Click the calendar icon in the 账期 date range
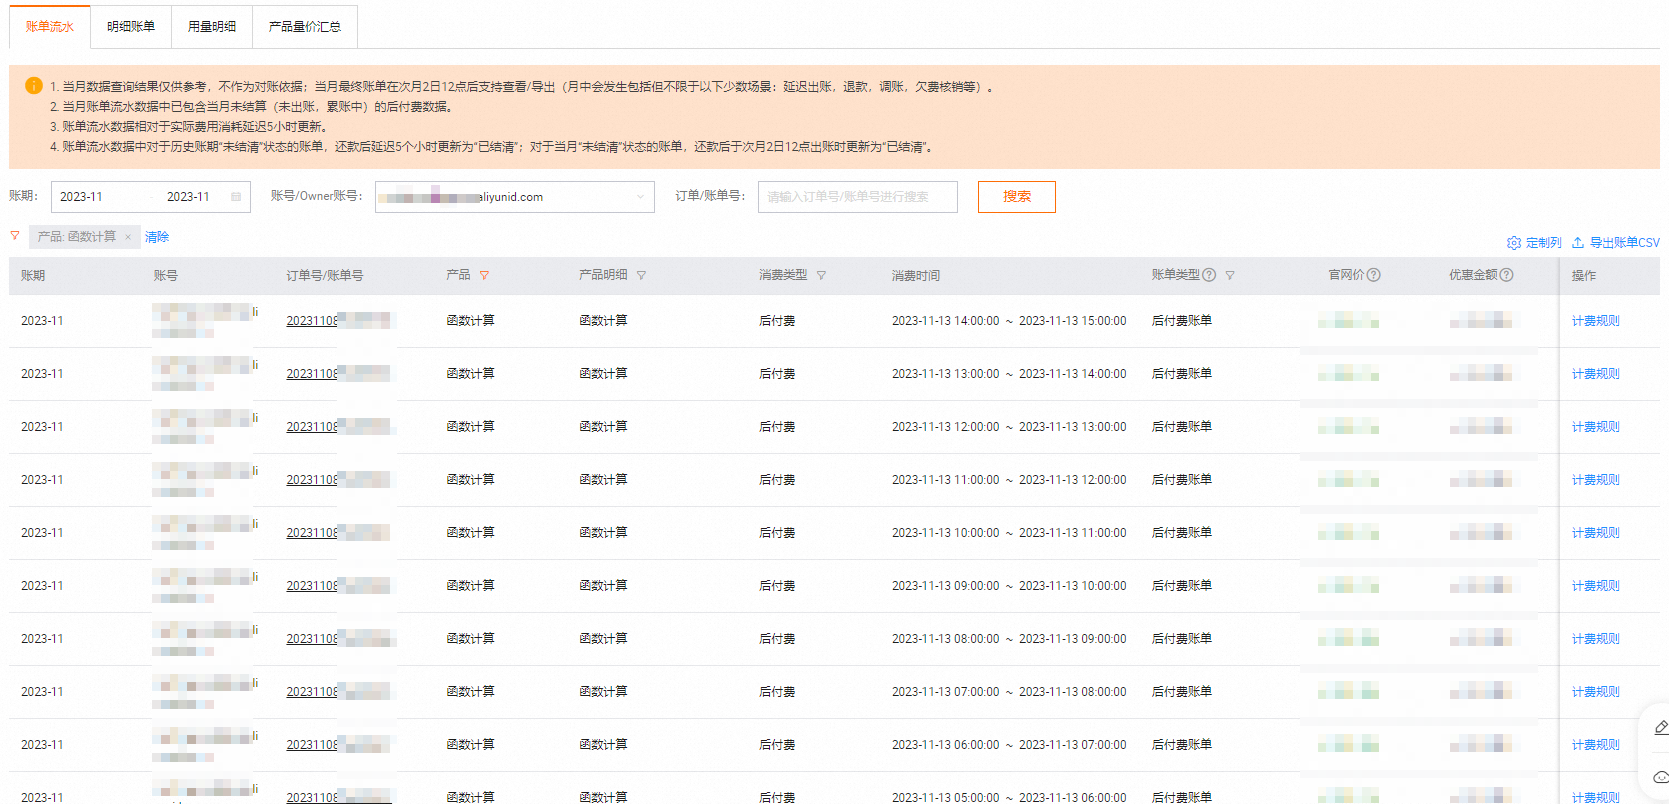This screenshot has width=1669, height=804. [236, 197]
